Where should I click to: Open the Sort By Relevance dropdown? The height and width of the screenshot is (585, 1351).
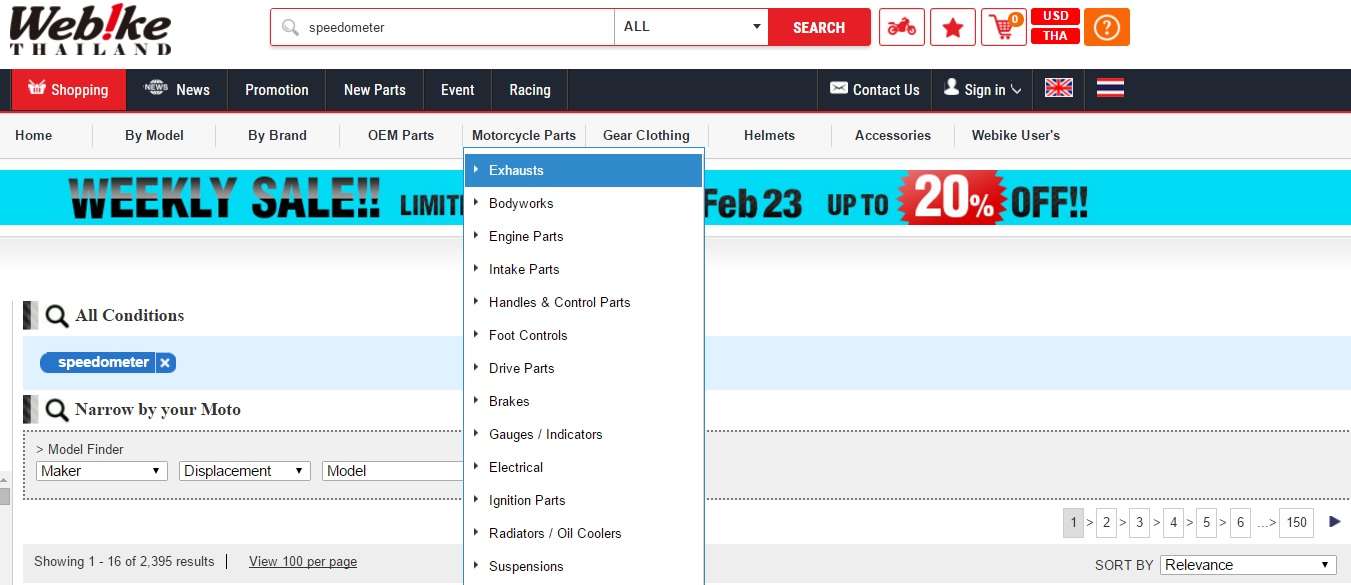point(1249,565)
